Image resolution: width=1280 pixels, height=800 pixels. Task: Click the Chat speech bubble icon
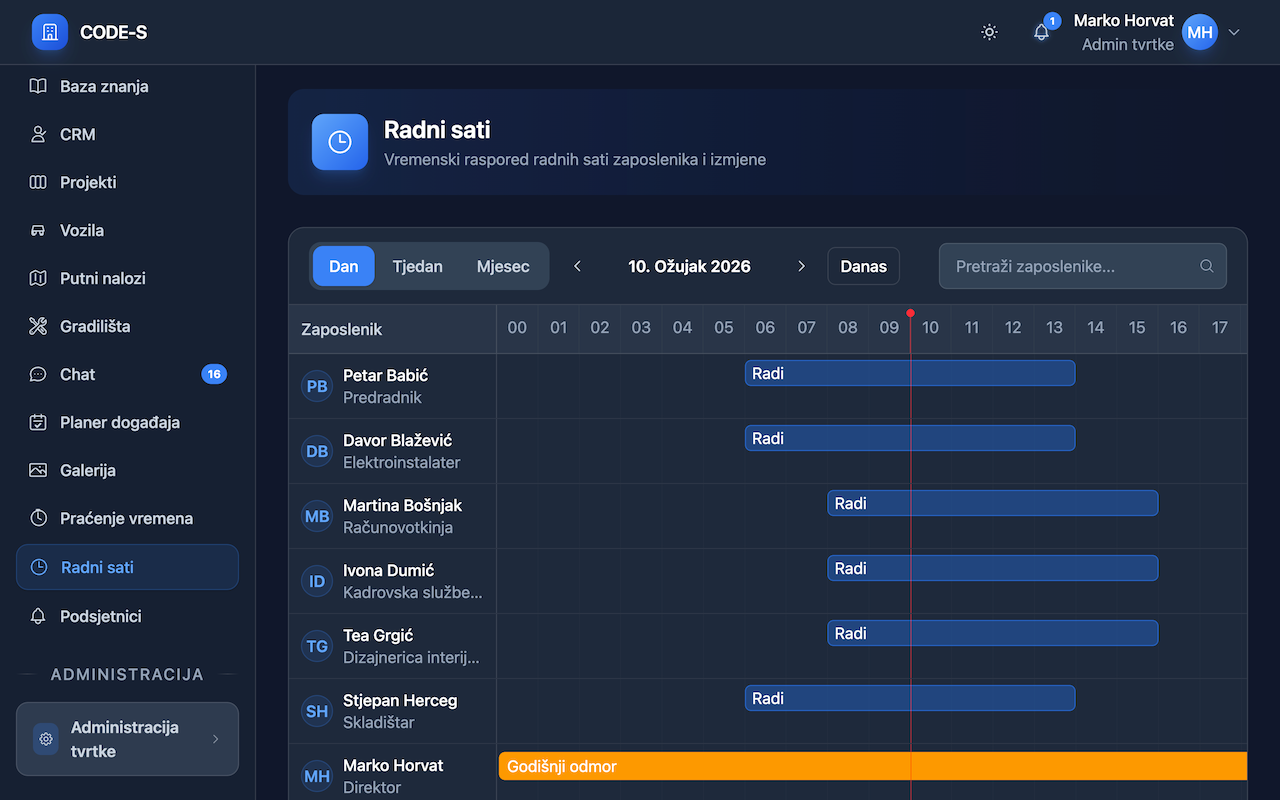point(38,374)
